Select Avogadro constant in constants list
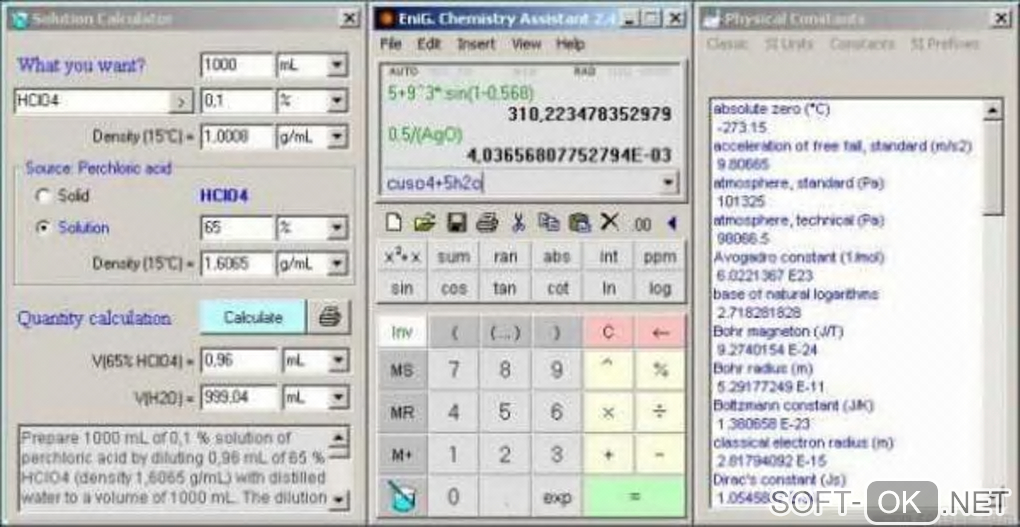 (x=799, y=258)
